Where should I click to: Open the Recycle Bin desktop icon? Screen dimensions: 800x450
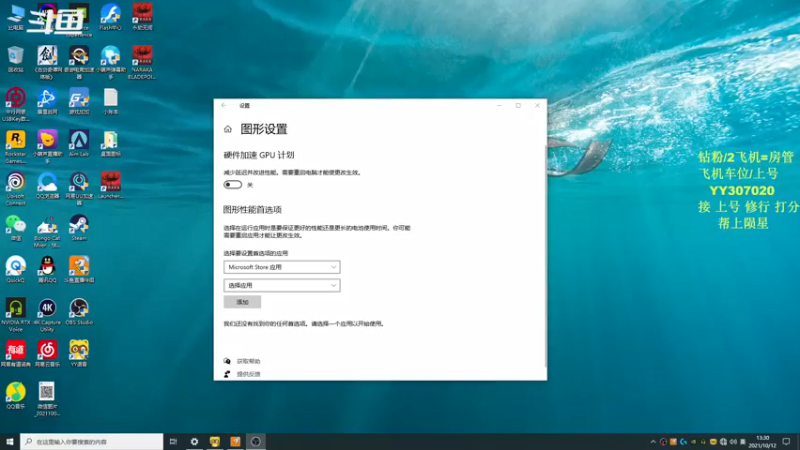click(15, 59)
